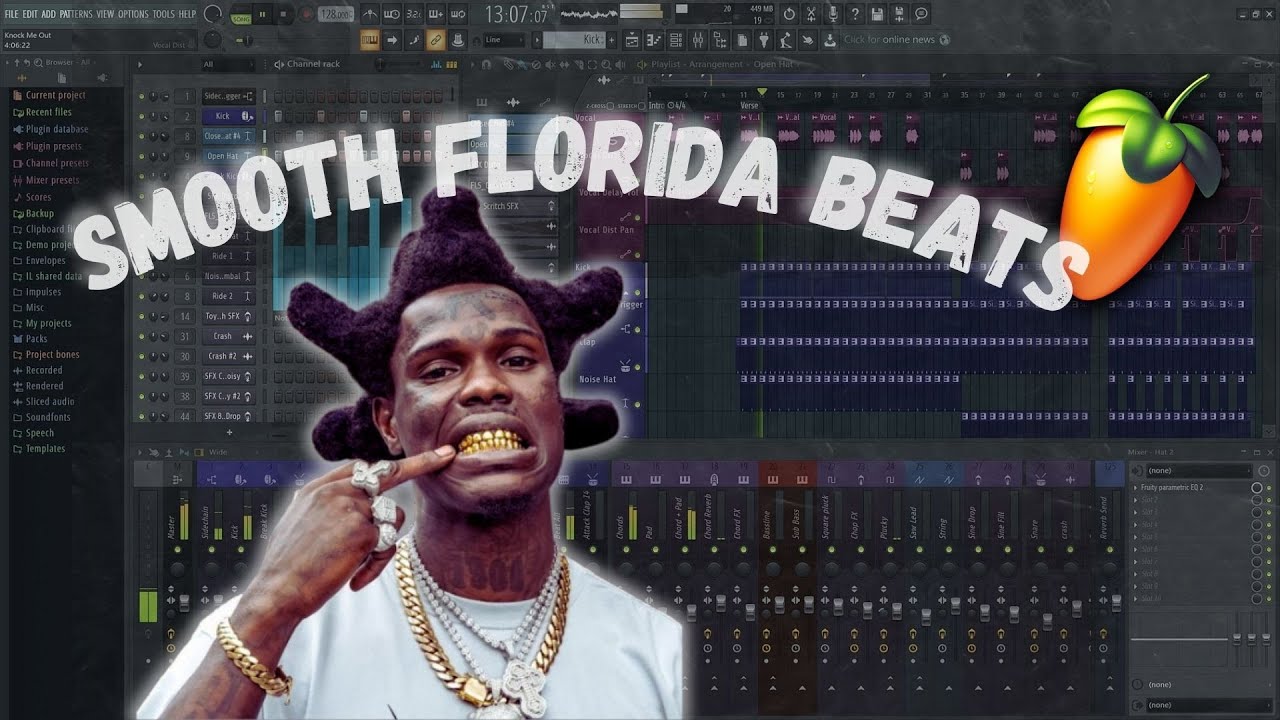
Task: Click the typing keyboard to piano icon
Action: pyautogui.click(x=370, y=40)
